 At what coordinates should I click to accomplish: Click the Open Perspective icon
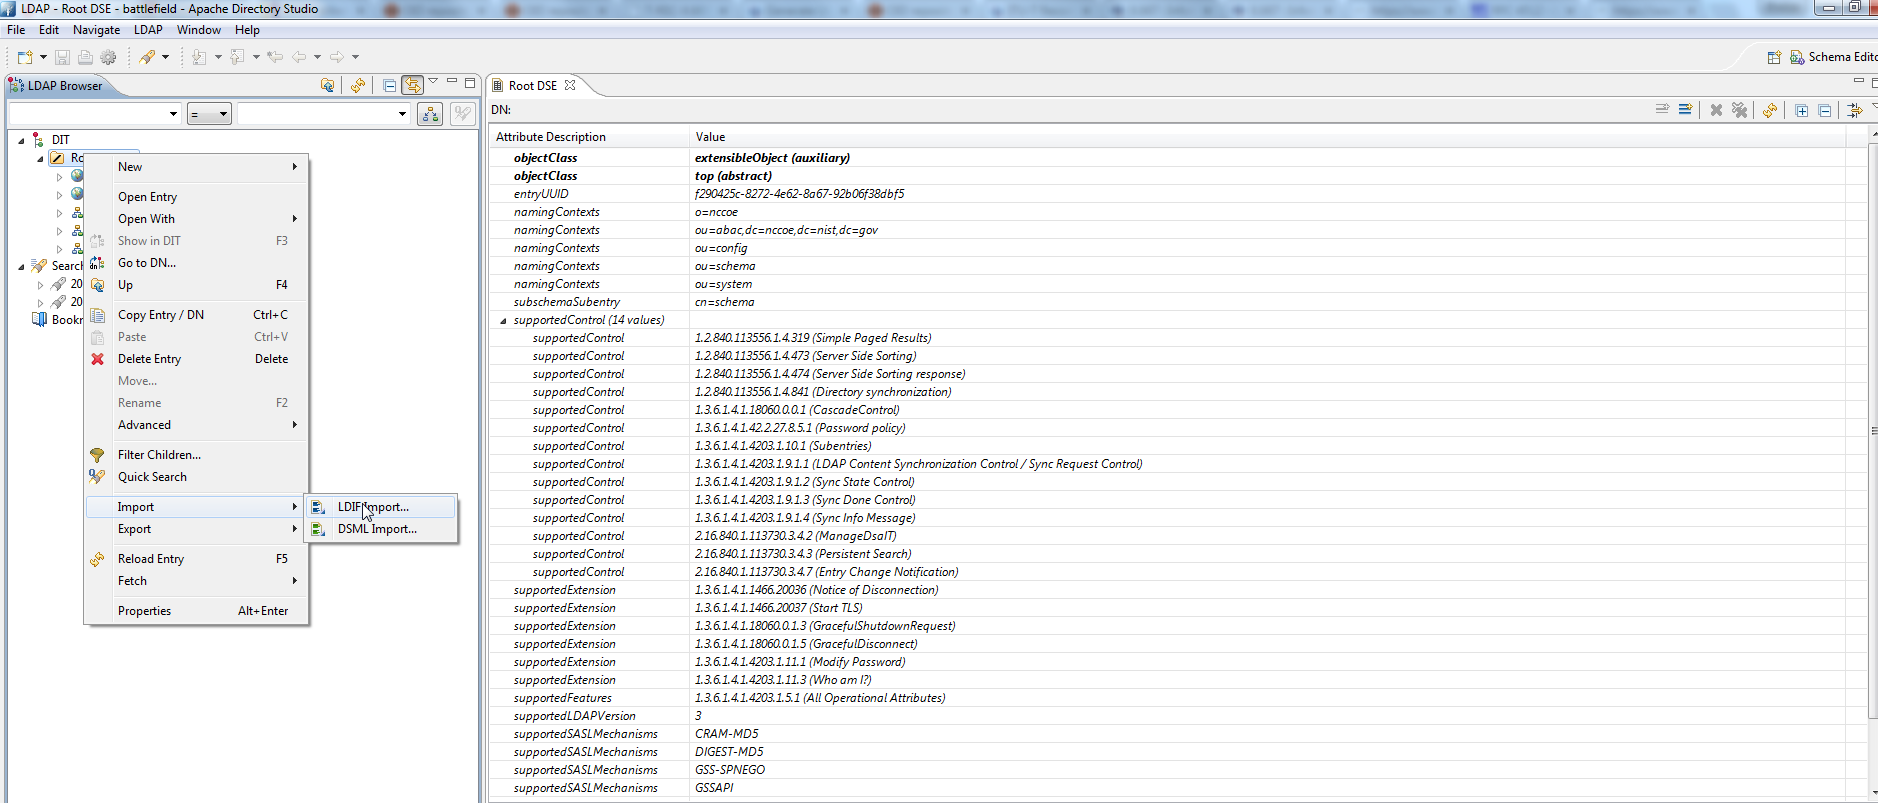[1774, 57]
